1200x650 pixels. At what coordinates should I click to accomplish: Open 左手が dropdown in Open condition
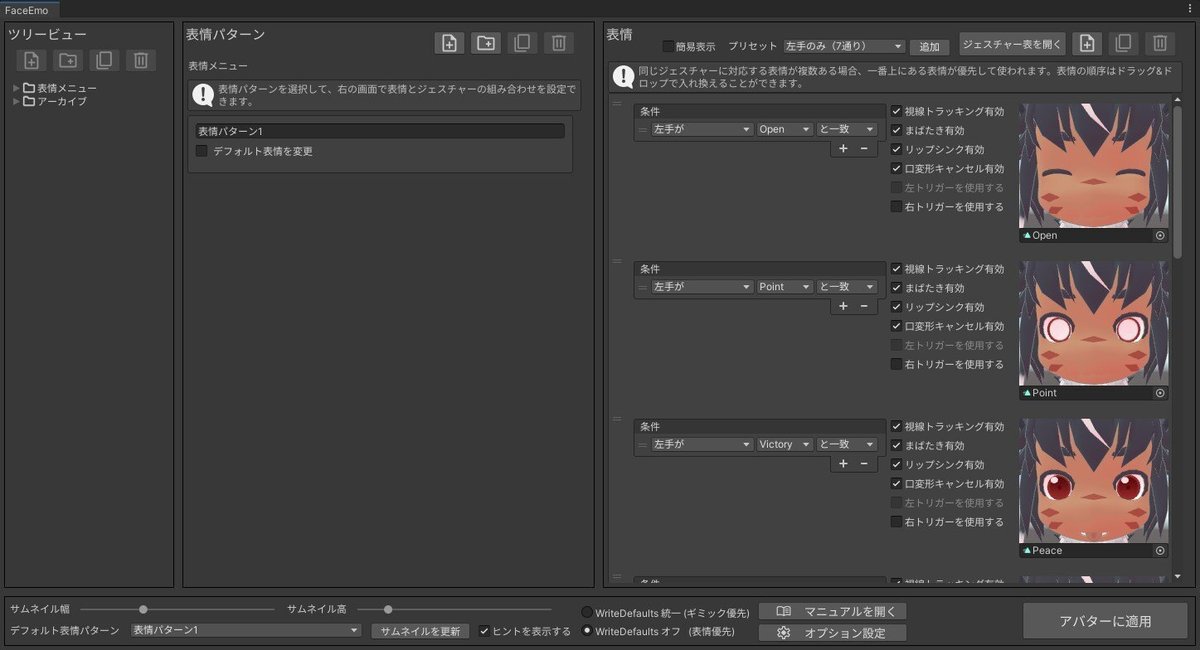(x=701, y=129)
